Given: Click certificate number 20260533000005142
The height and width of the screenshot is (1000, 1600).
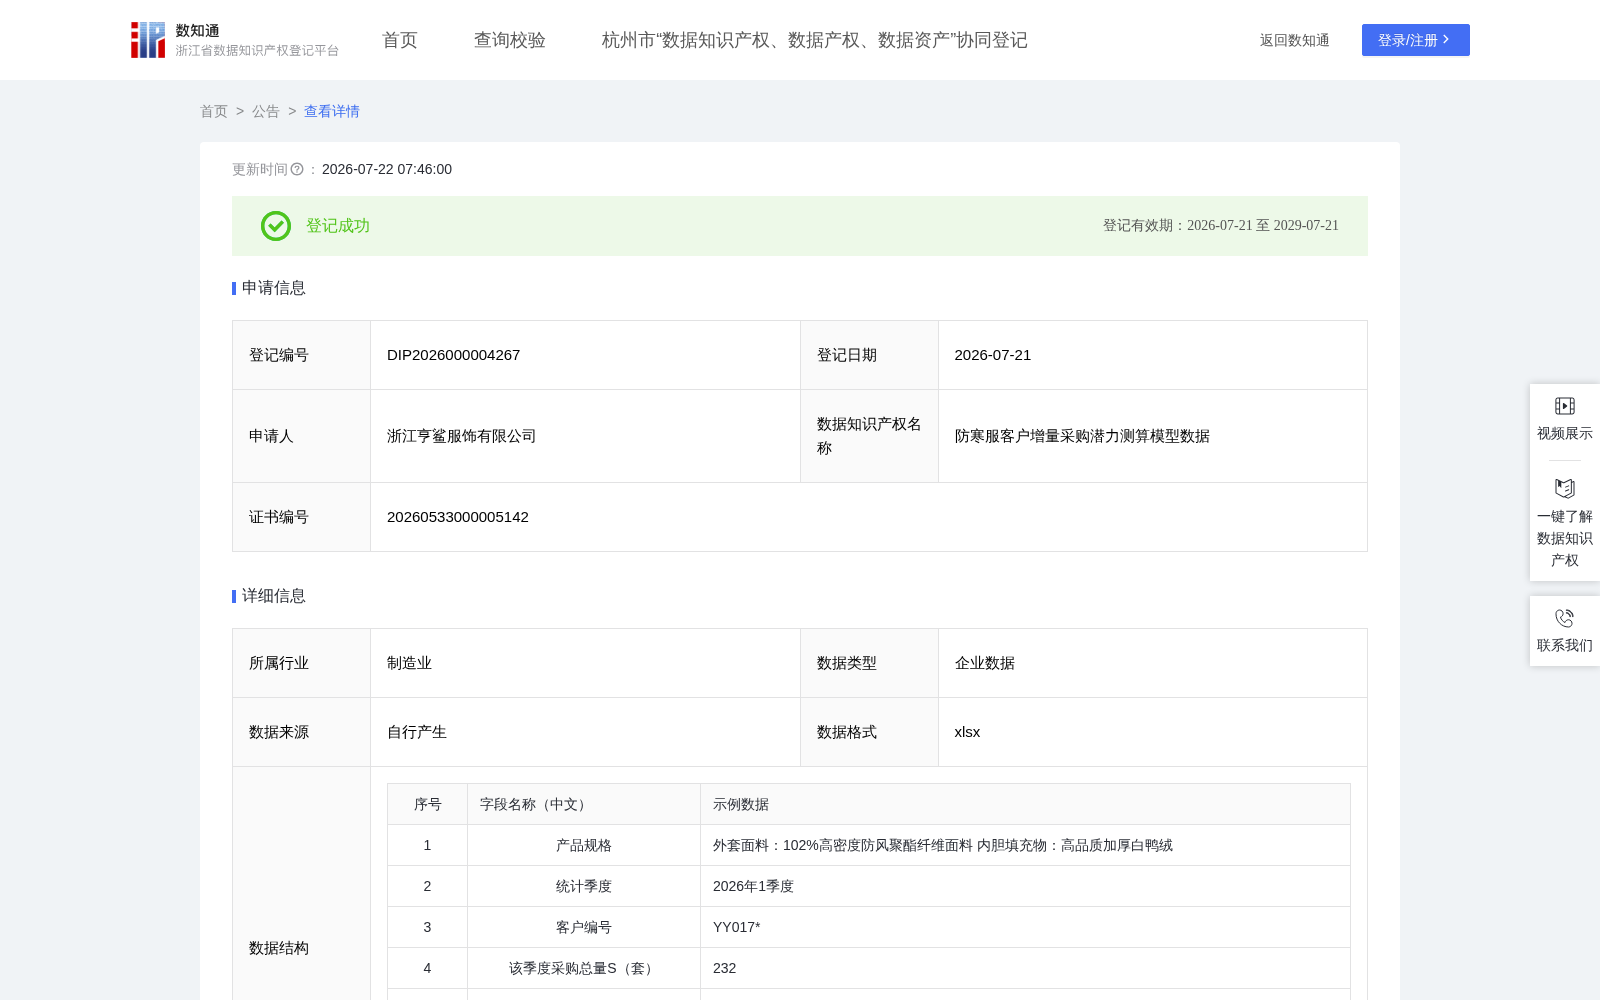Looking at the screenshot, I should (458, 517).
